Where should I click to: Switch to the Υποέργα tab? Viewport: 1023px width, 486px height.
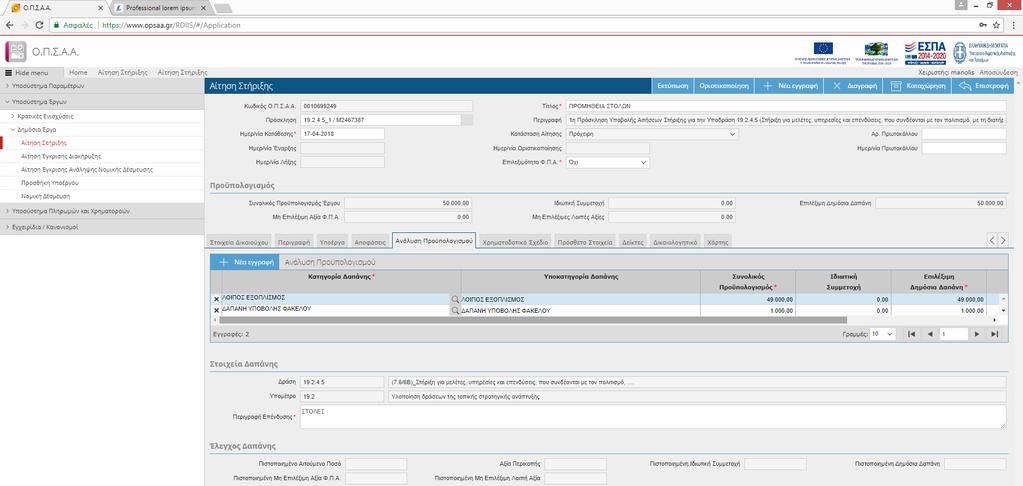tap(332, 242)
